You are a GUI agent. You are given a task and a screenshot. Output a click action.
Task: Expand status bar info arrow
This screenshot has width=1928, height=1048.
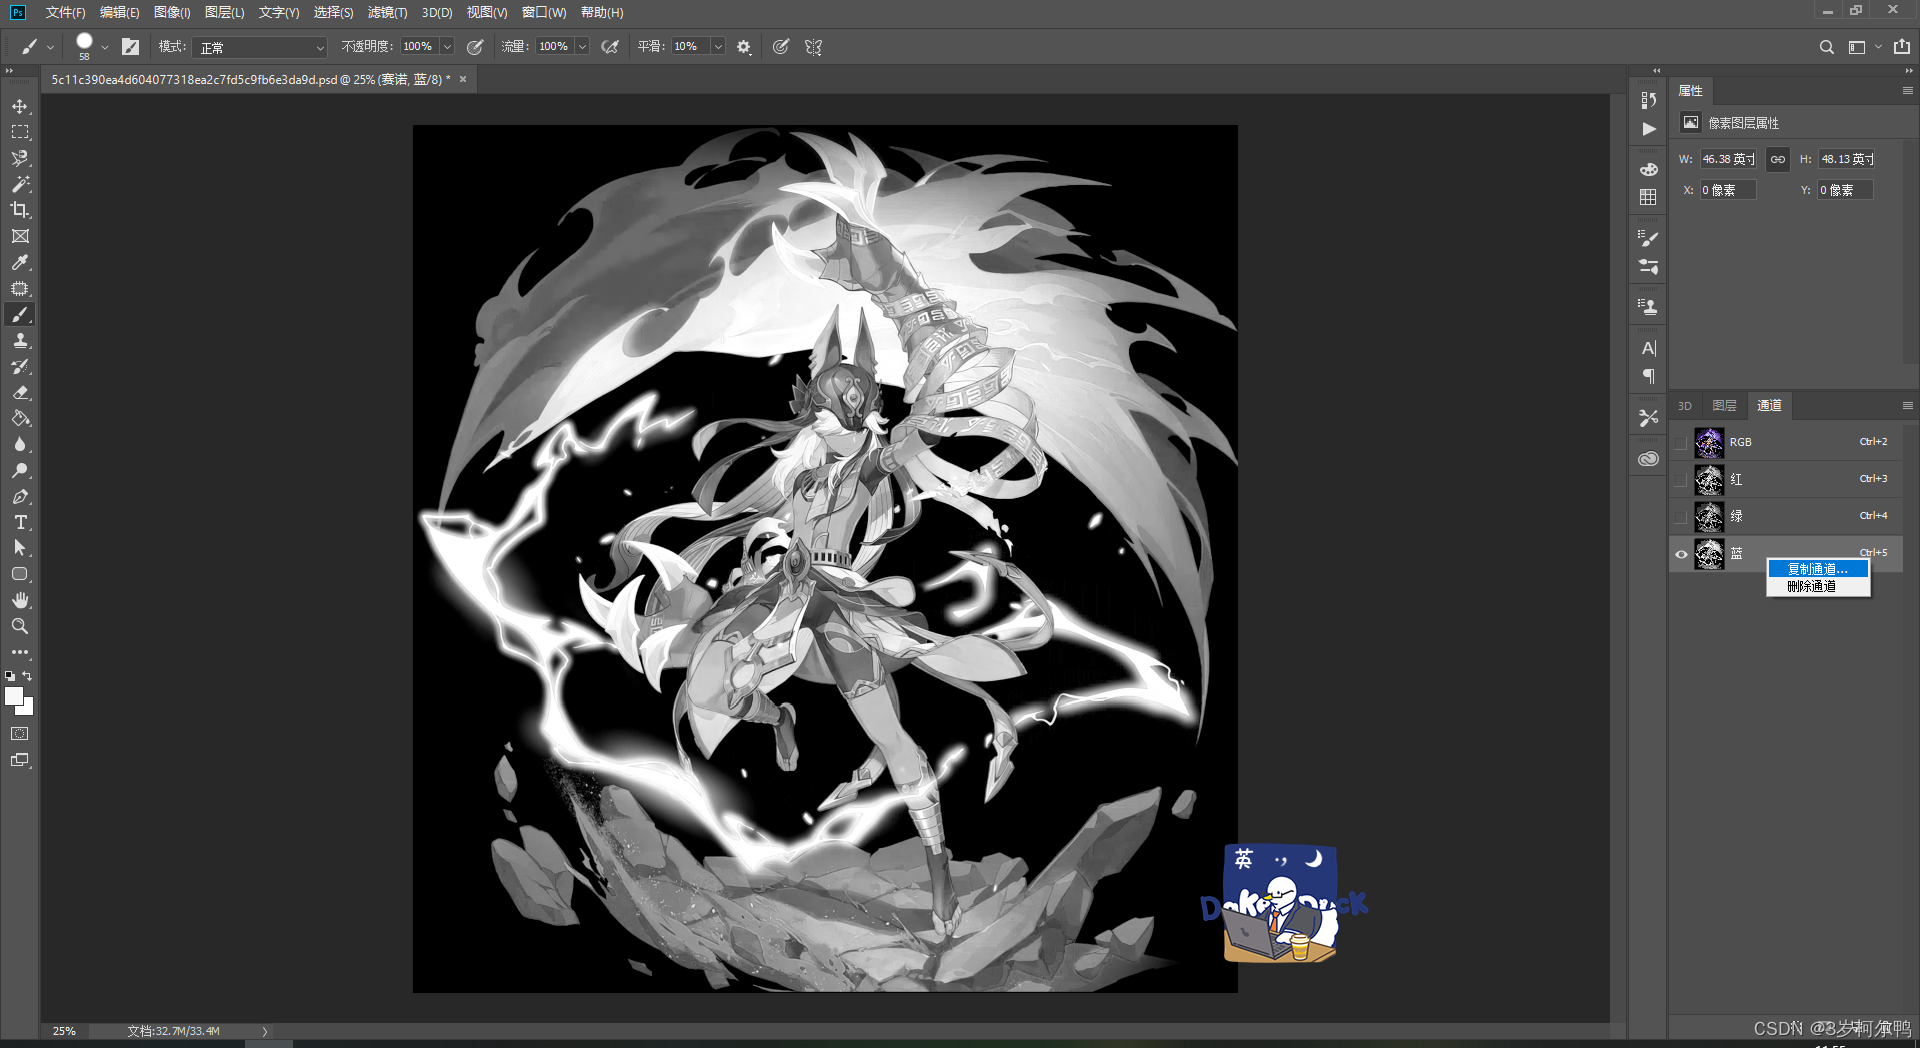[x=265, y=1031]
